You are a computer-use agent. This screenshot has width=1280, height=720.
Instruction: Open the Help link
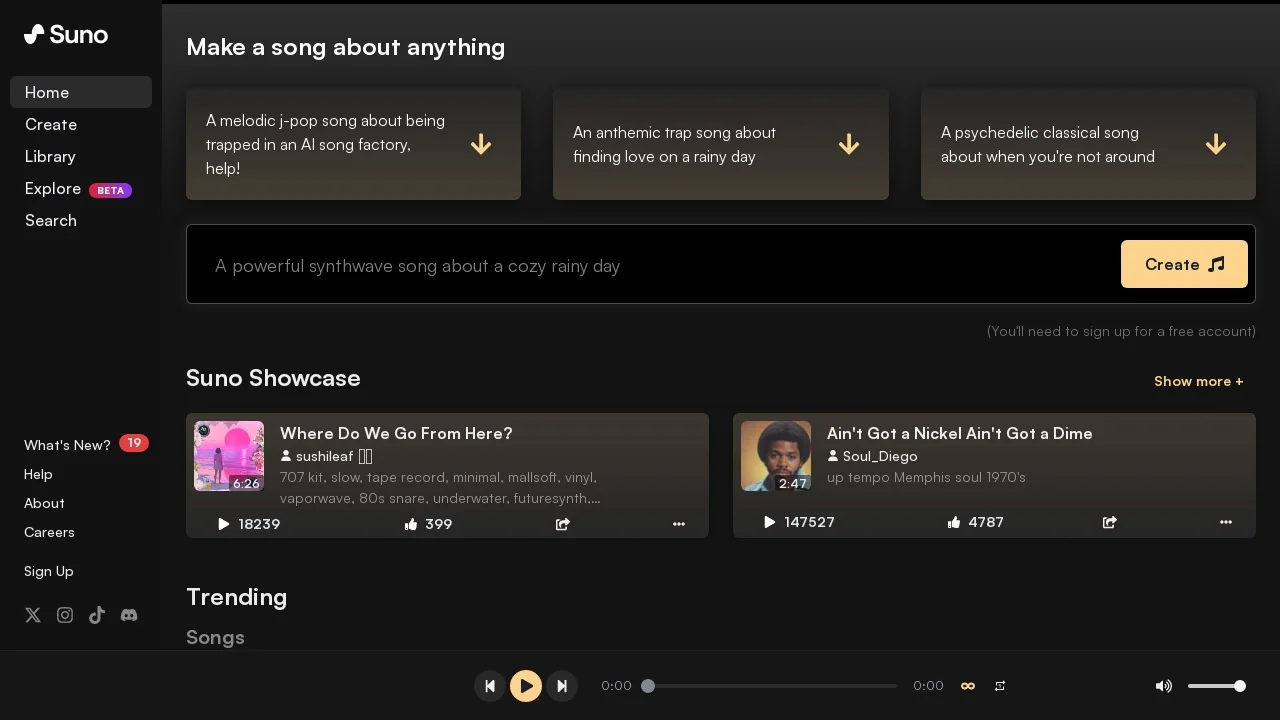click(38, 474)
